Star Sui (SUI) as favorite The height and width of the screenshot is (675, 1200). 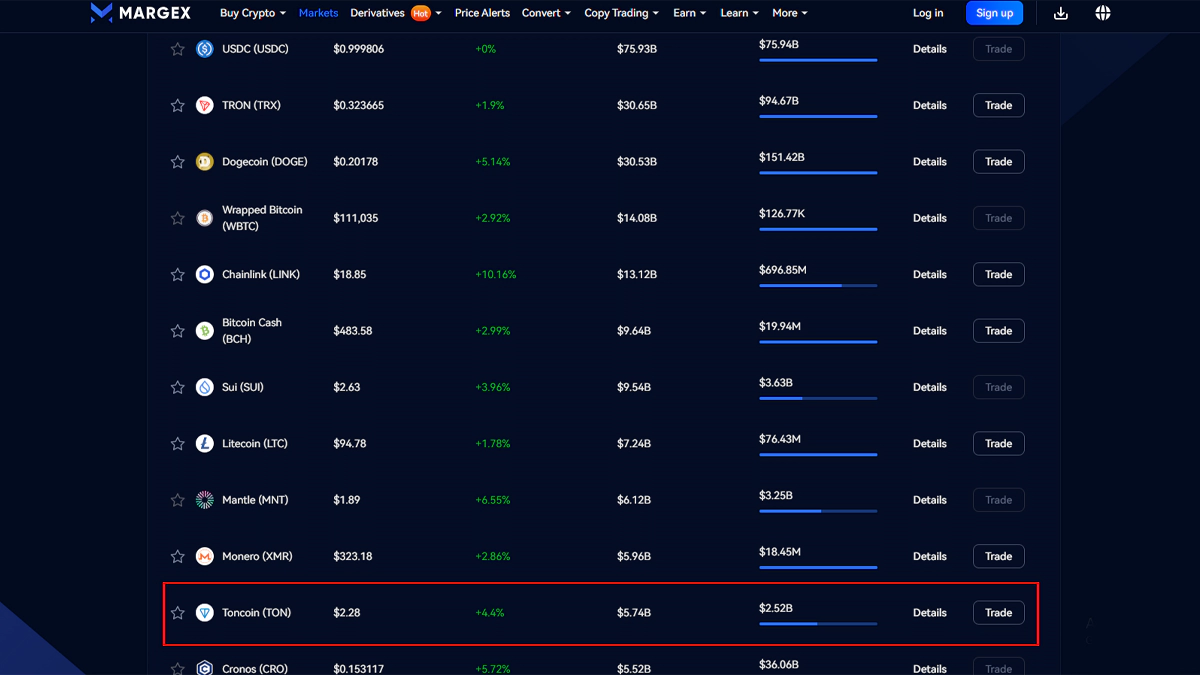click(178, 388)
